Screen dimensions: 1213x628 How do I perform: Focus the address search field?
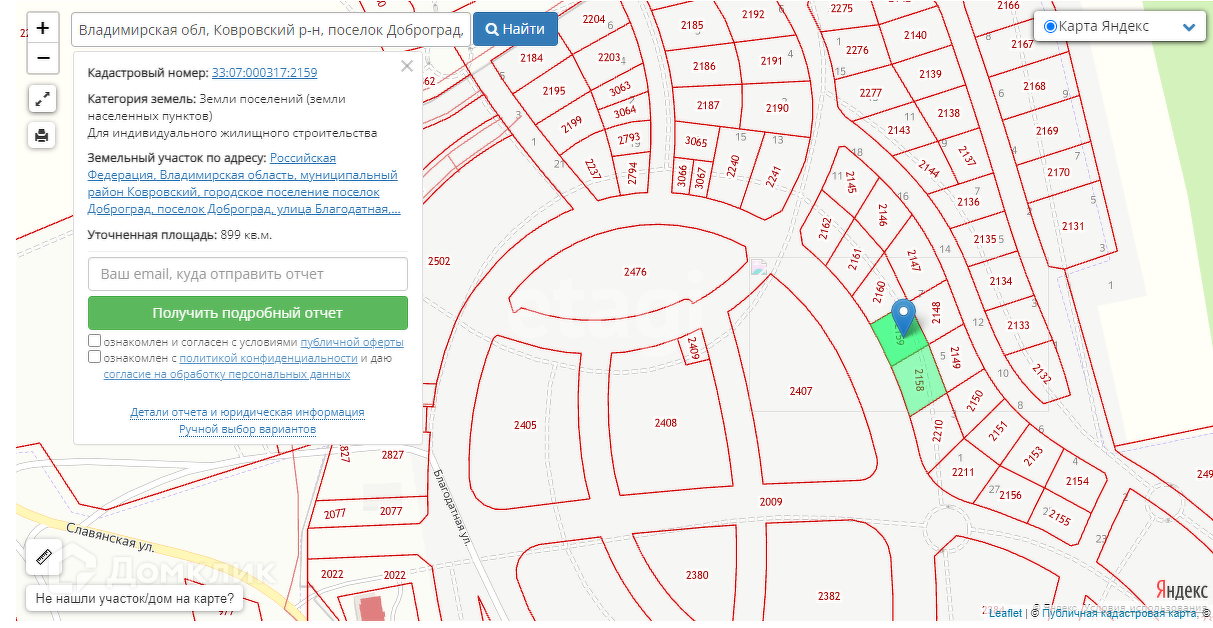[270, 29]
